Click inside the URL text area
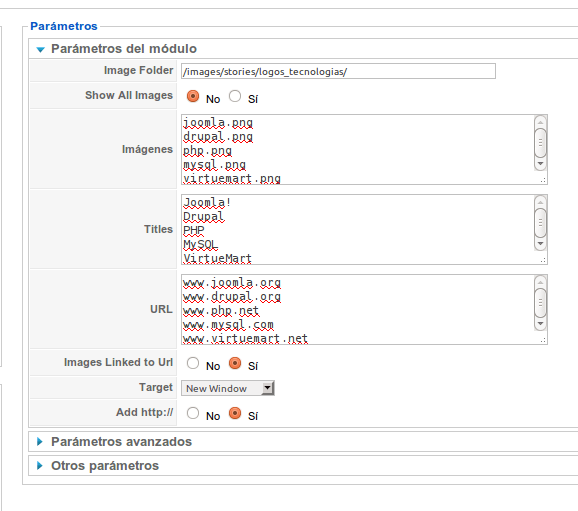The width and height of the screenshot is (578, 511). [358, 309]
